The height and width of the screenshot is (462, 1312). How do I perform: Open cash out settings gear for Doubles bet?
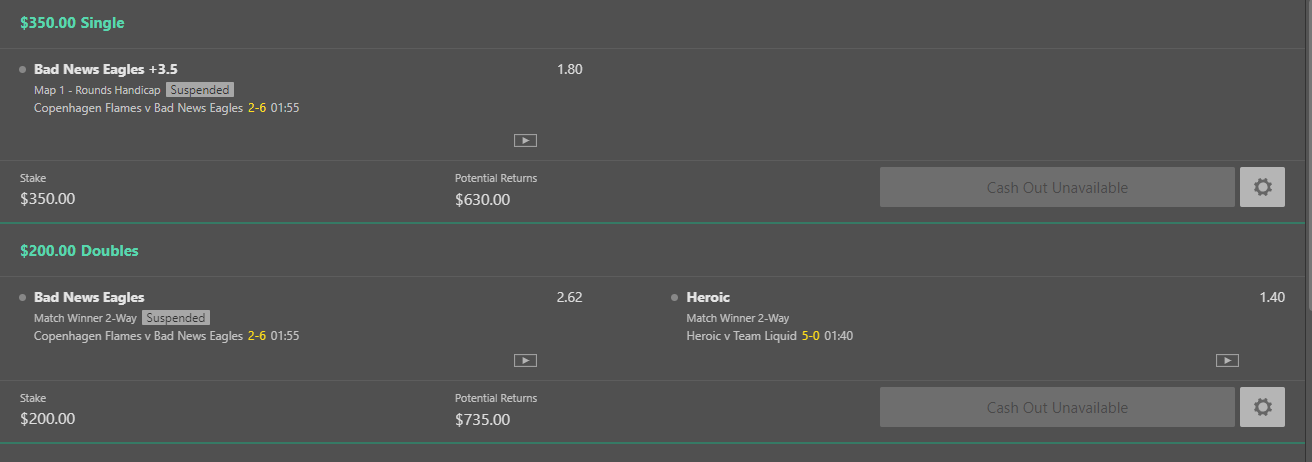[x=1262, y=407]
